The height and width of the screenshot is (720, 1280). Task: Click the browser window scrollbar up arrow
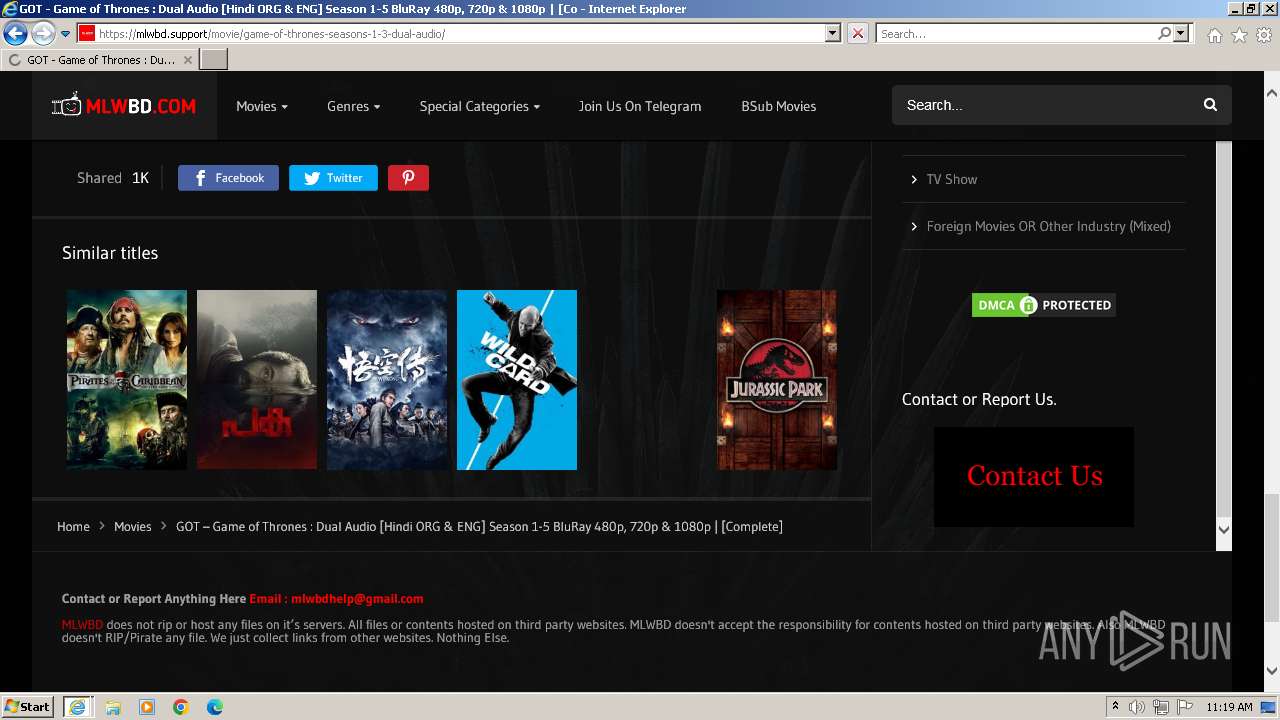[x=1271, y=93]
